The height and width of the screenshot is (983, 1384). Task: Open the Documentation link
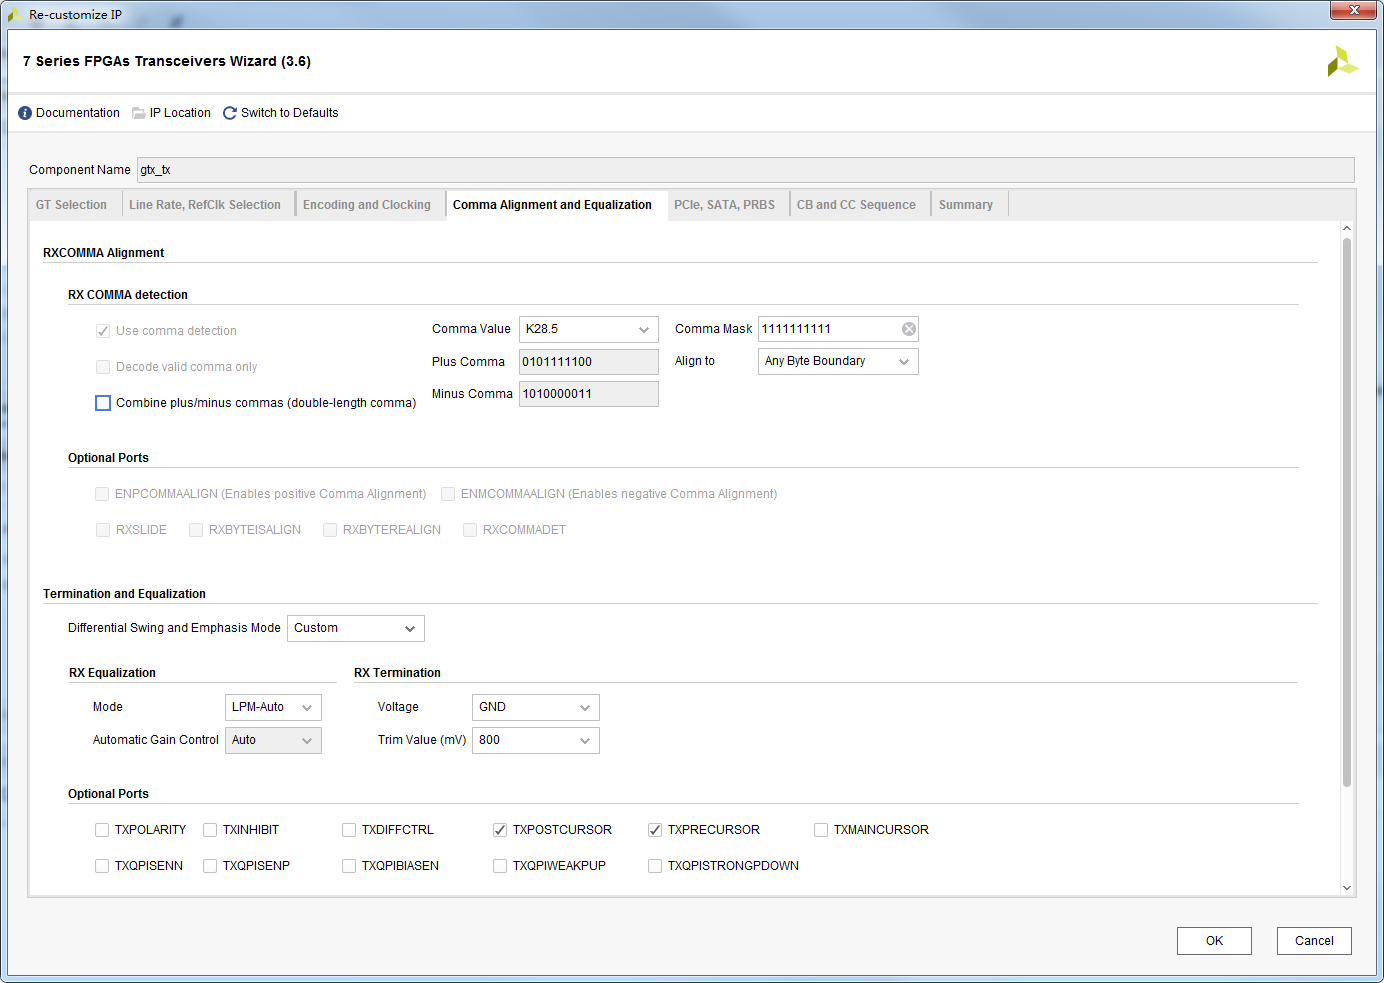tap(78, 113)
